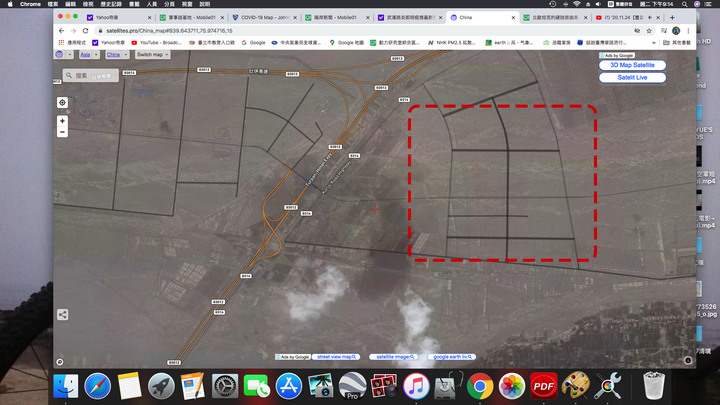Screen dimensions: 720x405
Task: Open Chrome from the Dock
Action: point(480,386)
